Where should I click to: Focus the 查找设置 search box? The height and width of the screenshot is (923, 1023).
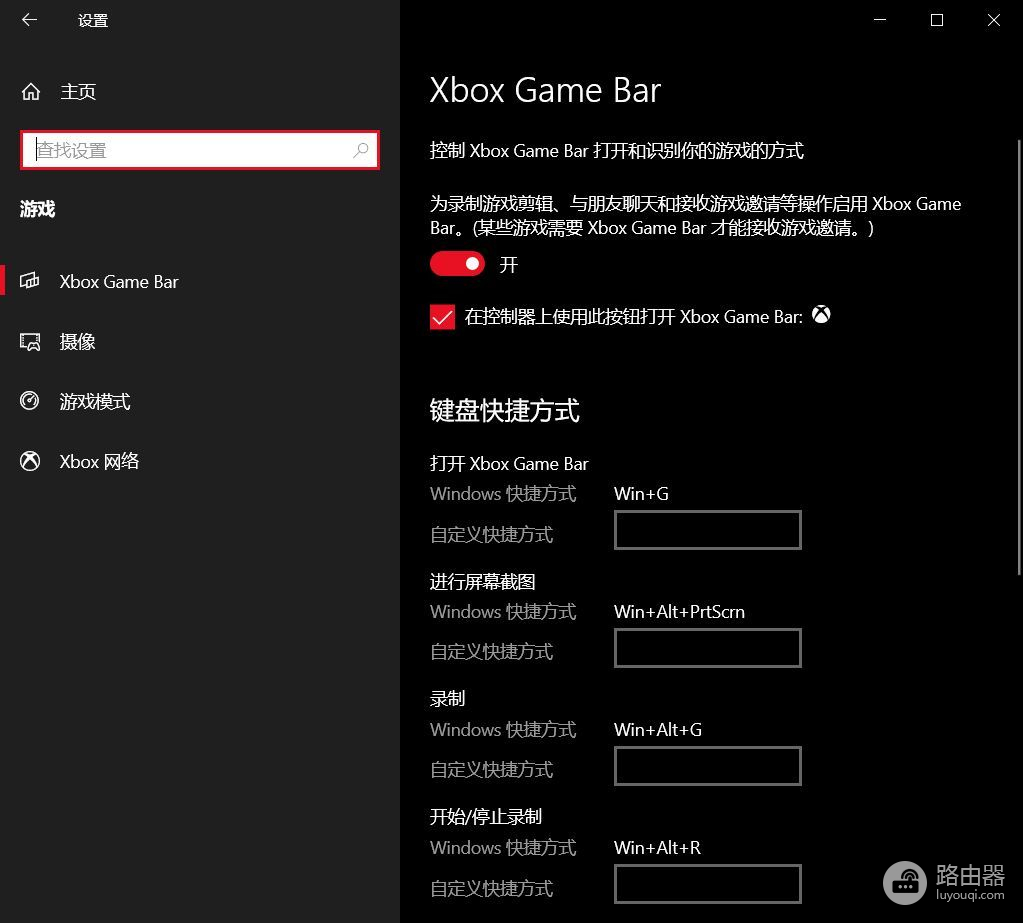click(x=200, y=150)
